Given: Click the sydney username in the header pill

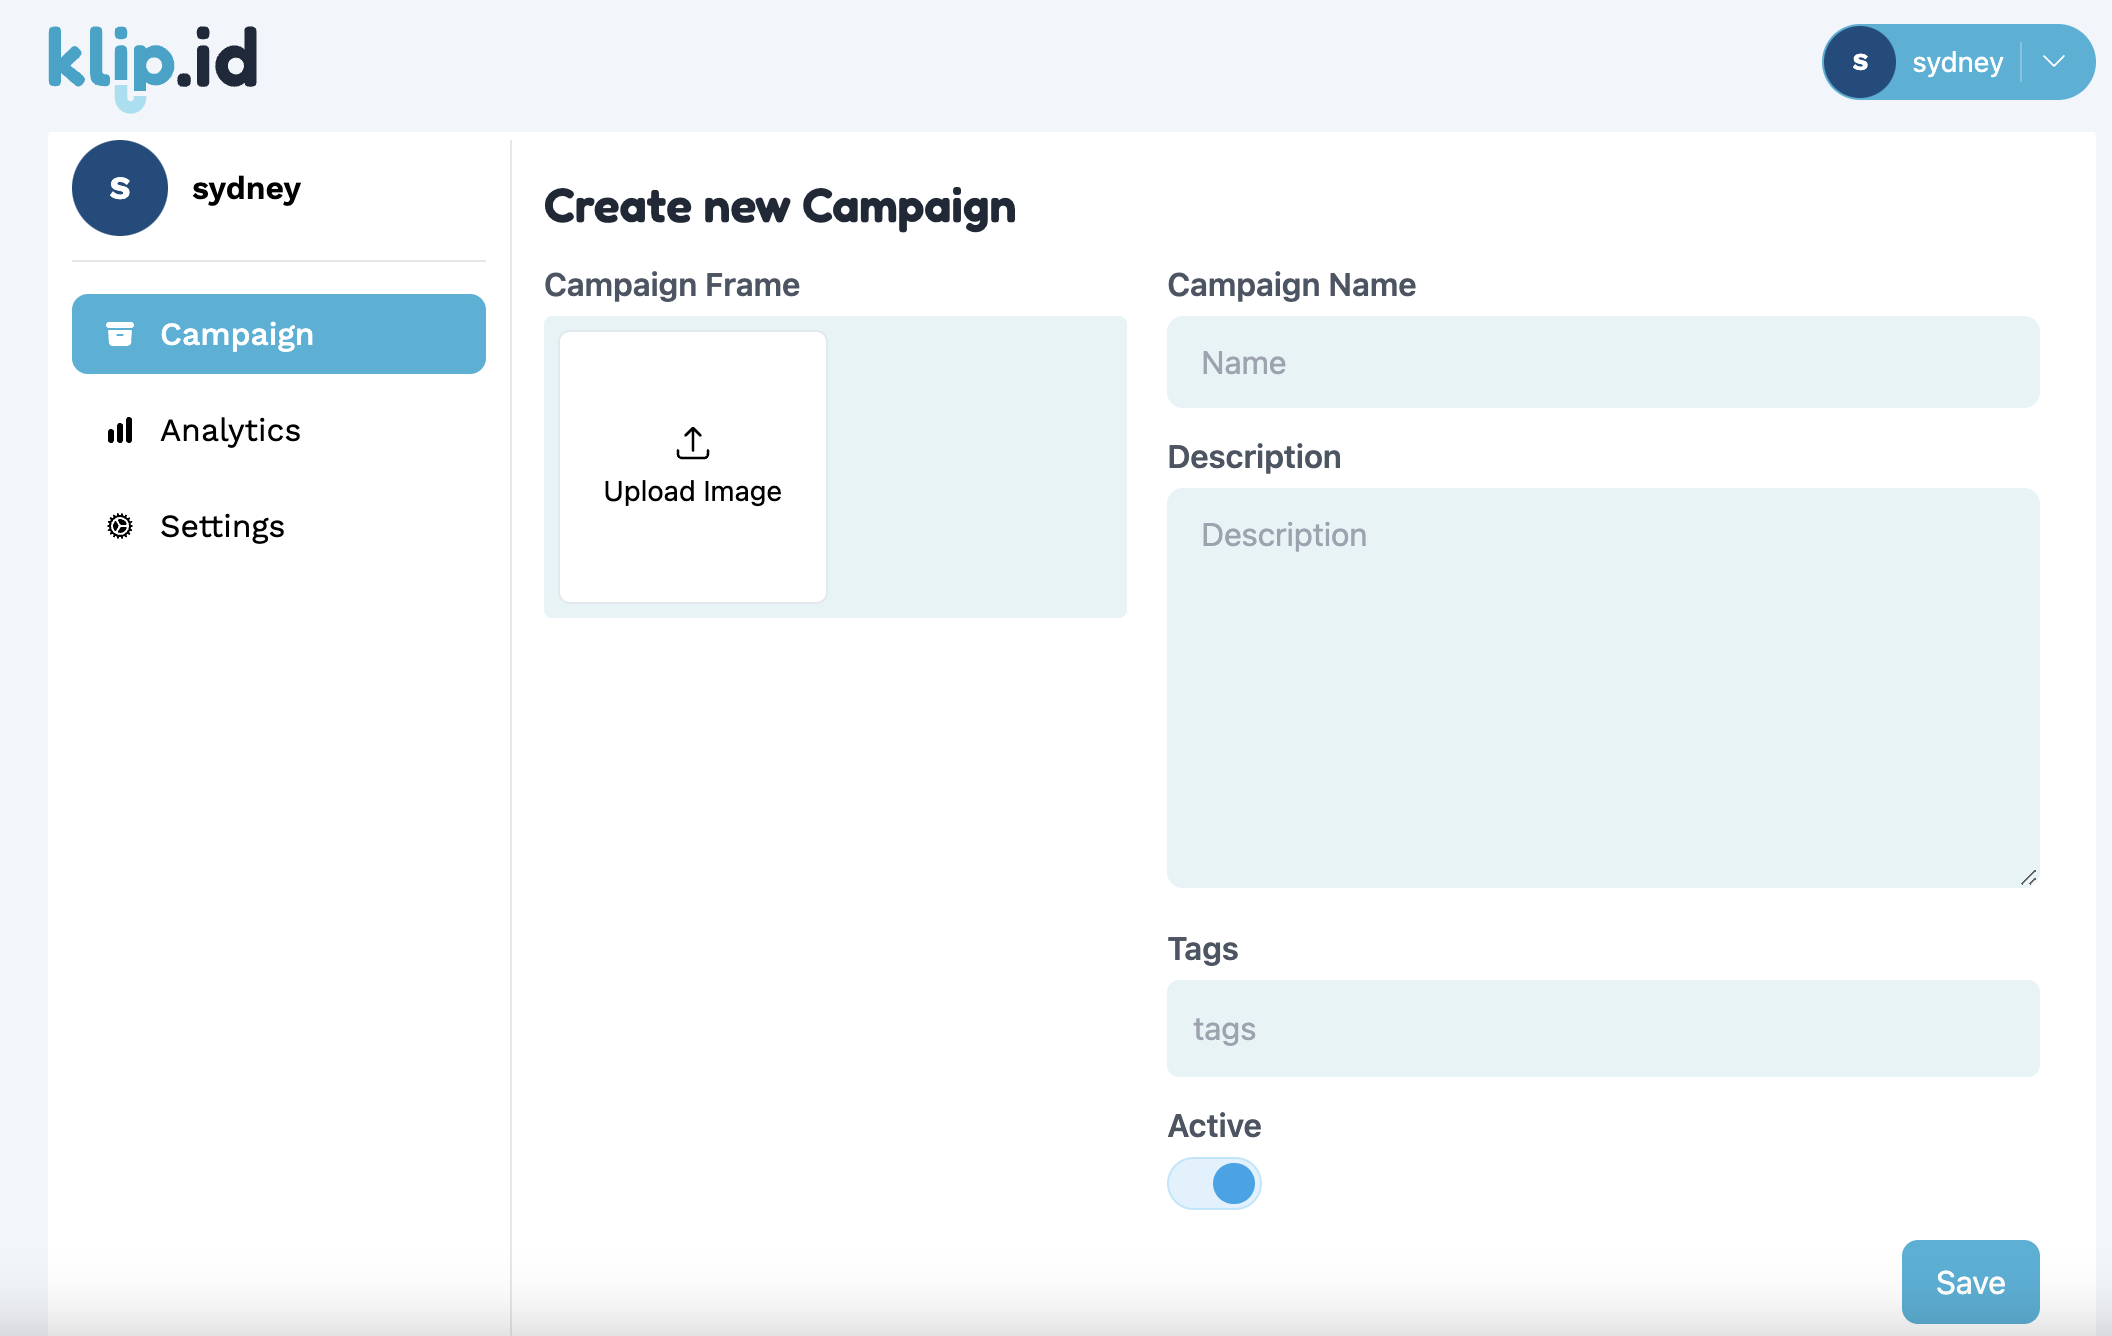Looking at the screenshot, I should [1957, 61].
